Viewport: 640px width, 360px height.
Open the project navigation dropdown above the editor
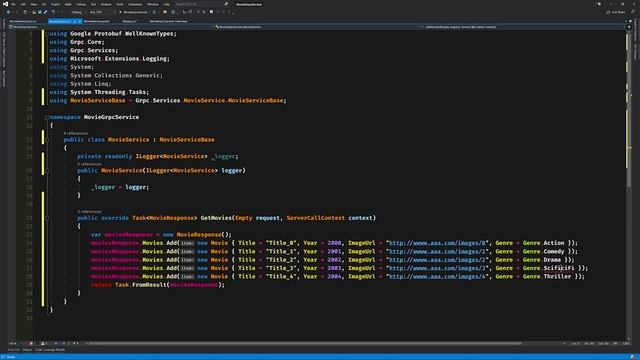[x=110, y=27]
